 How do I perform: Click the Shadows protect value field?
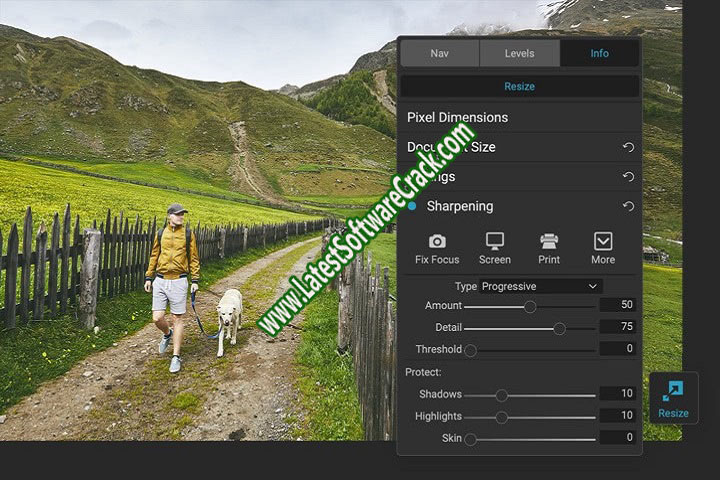click(x=617, y=394)
